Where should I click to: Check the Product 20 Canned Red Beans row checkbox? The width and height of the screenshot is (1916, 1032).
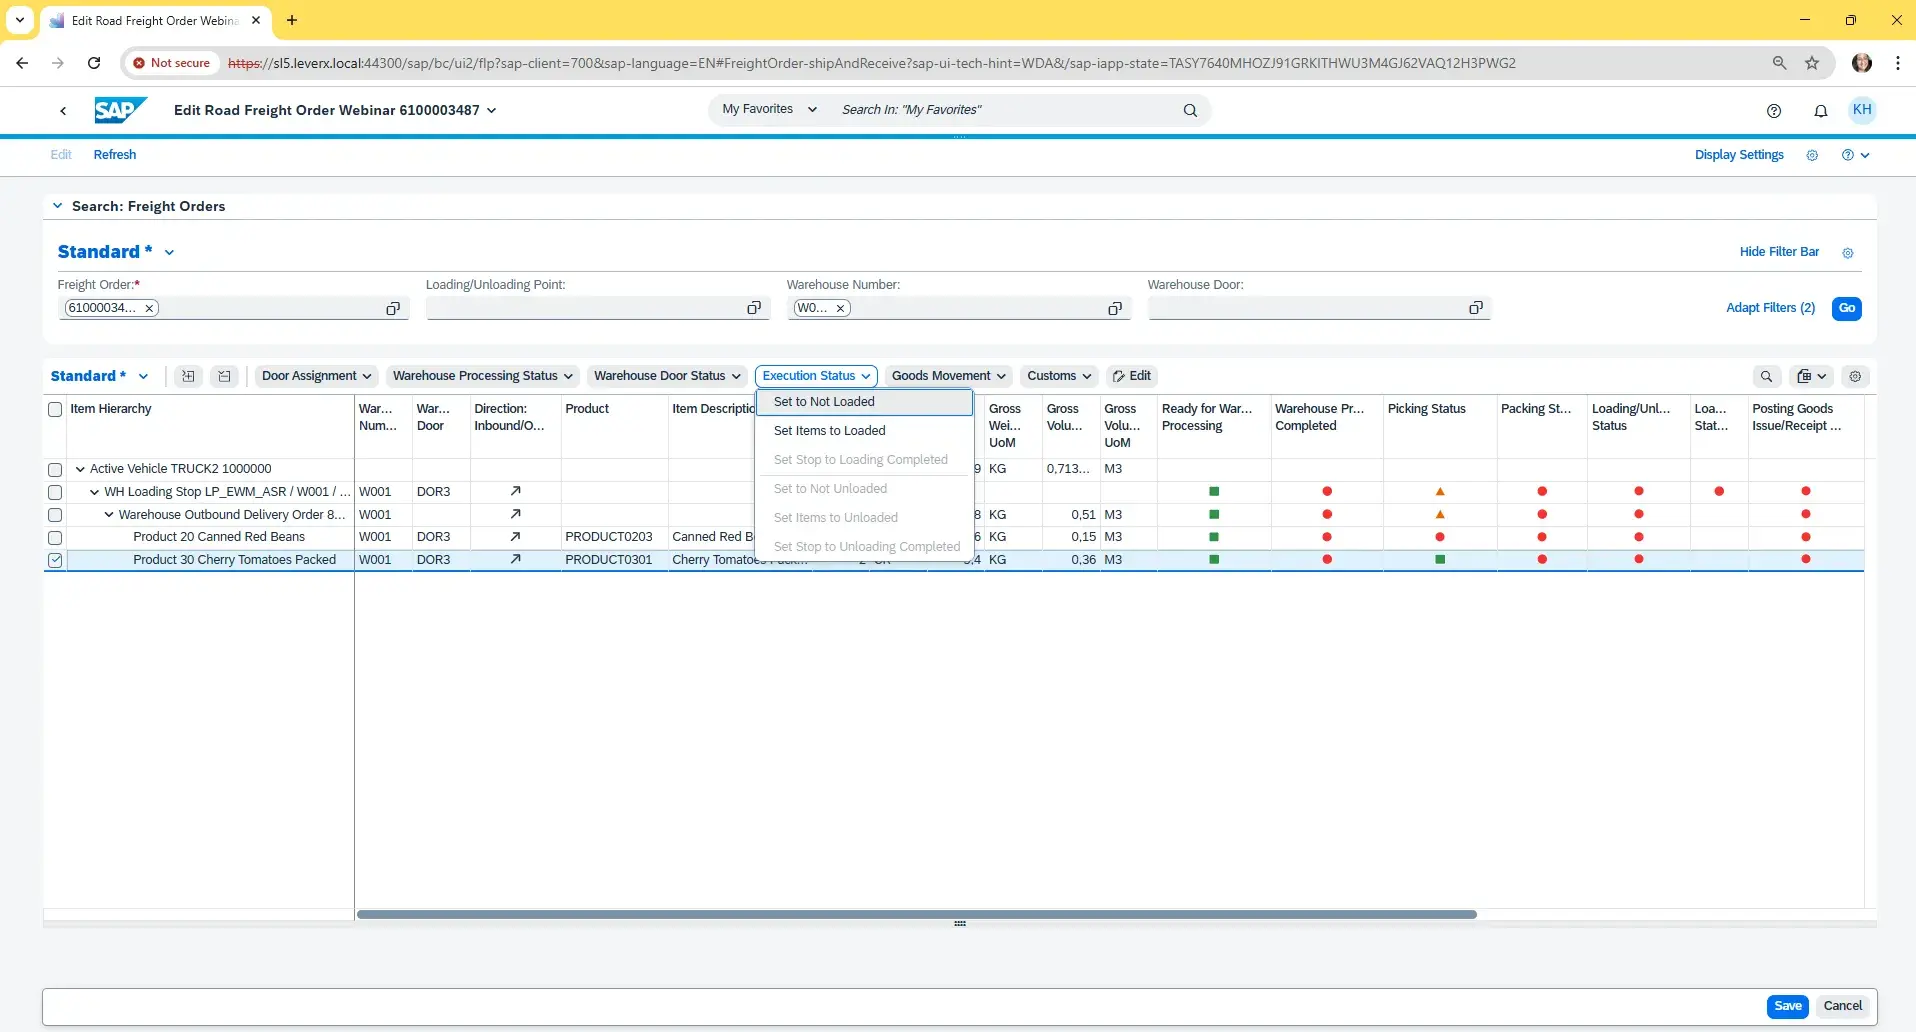(55, 537)
